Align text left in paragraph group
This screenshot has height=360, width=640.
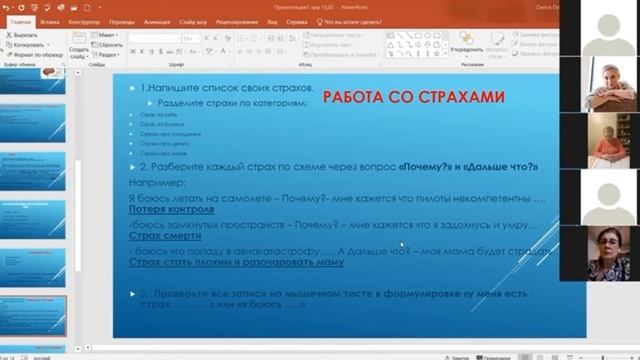(240, 51)
